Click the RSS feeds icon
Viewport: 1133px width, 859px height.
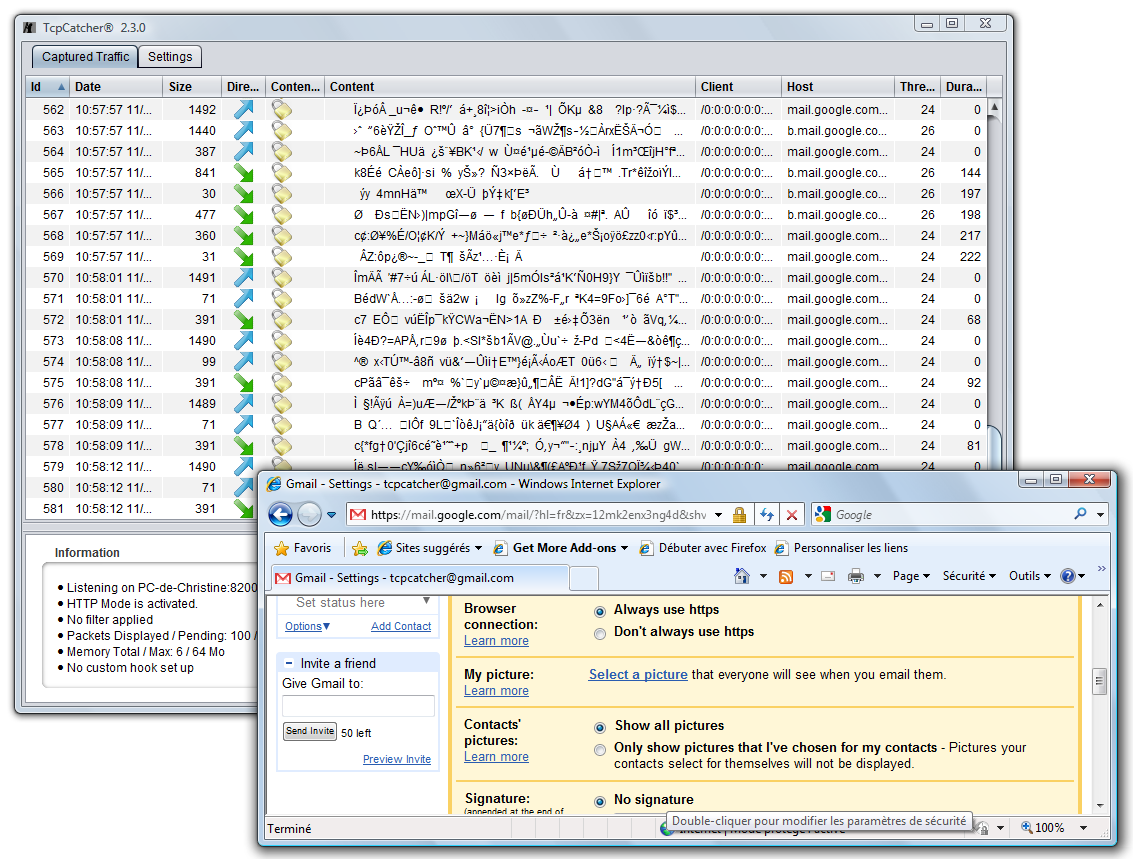click(x=786, y=577)
